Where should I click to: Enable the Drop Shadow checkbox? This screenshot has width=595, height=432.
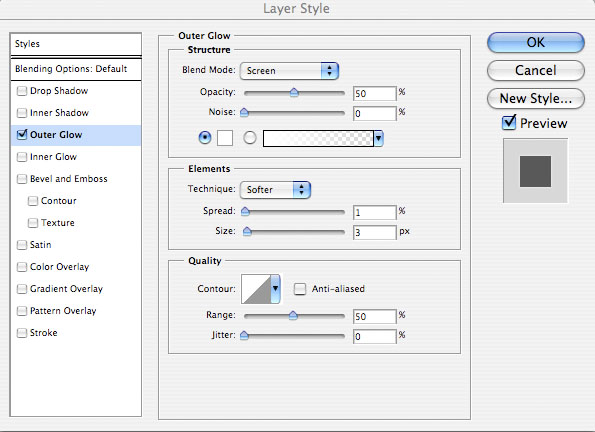[22, 91]
